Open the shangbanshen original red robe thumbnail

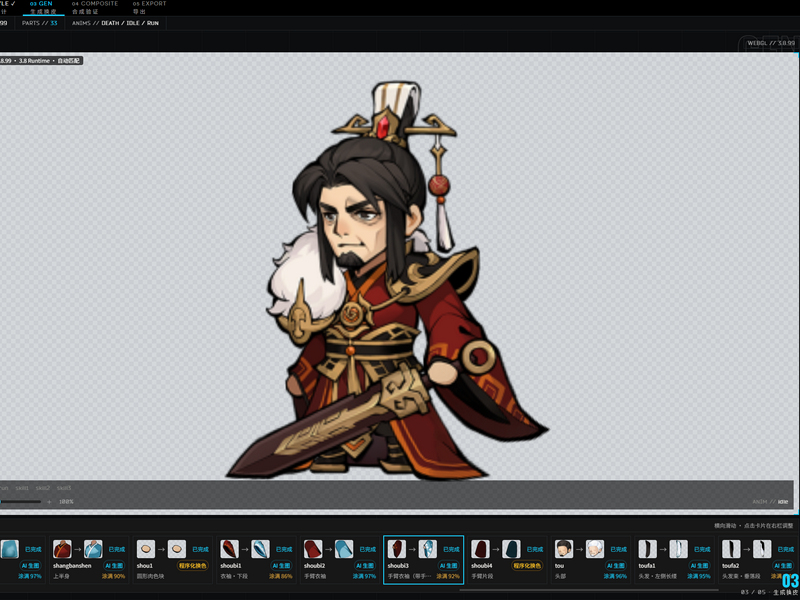(62, 549)
